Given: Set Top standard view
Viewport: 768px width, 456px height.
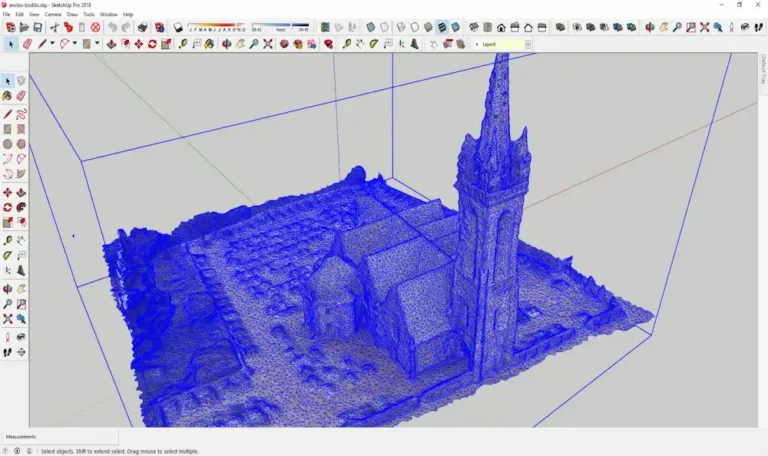Looking at the screenshot, I should pyautogui.click(x=487, y=27).
